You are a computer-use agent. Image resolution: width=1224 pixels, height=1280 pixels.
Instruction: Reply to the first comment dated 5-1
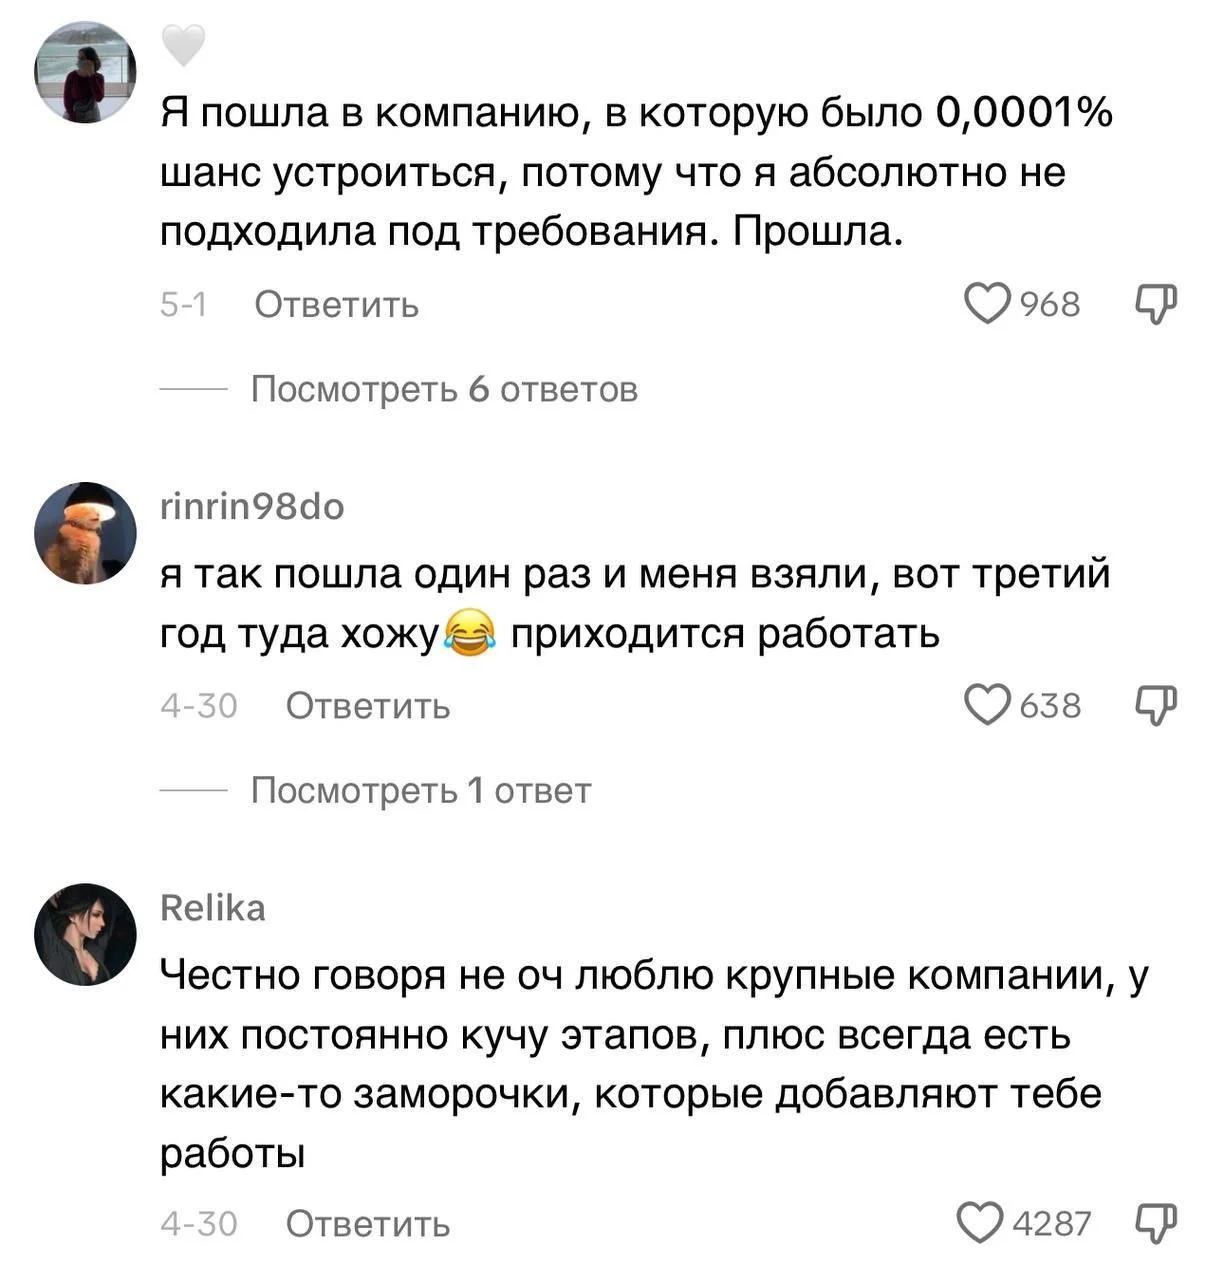(336, 304)
